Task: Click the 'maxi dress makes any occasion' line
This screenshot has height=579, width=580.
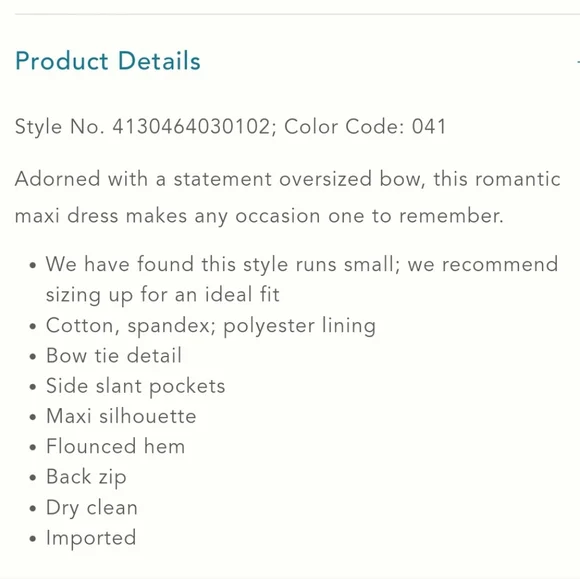Action: pos(259,216)
